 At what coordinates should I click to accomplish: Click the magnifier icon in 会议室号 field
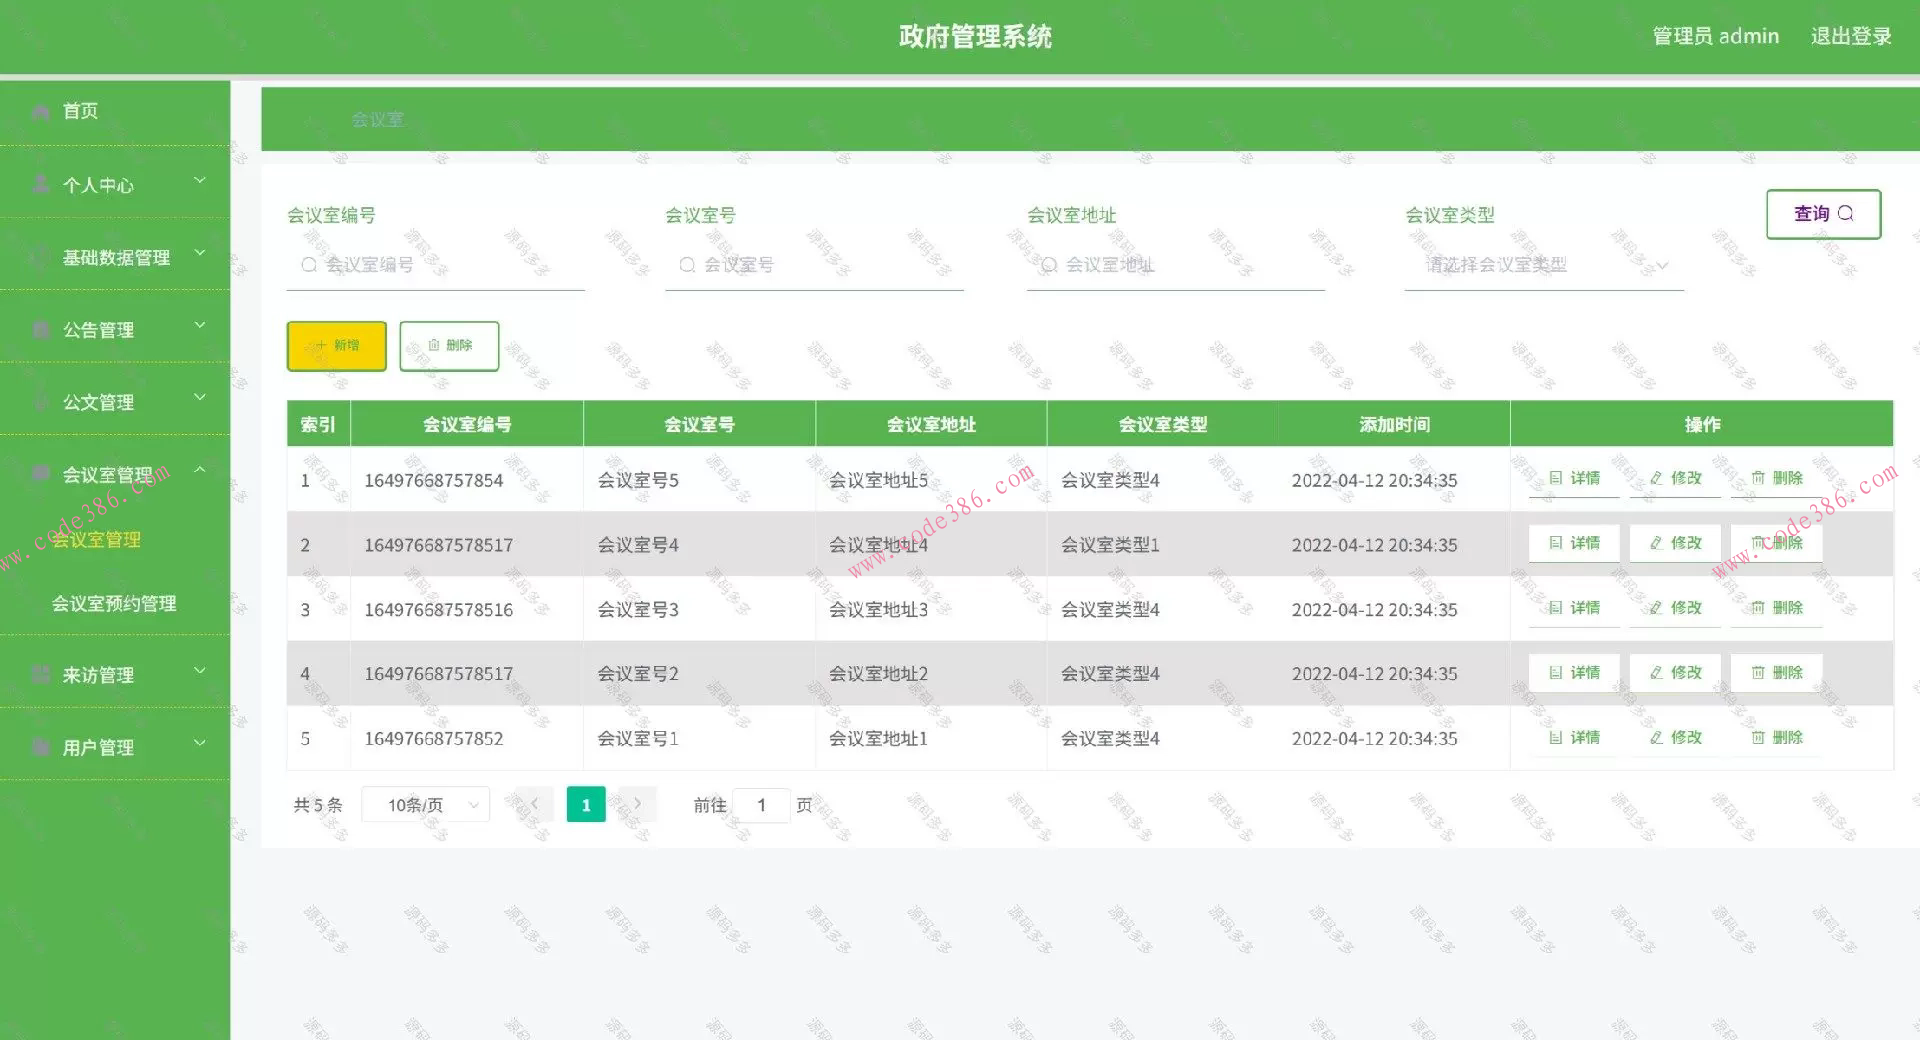click(x=687, y=264)
